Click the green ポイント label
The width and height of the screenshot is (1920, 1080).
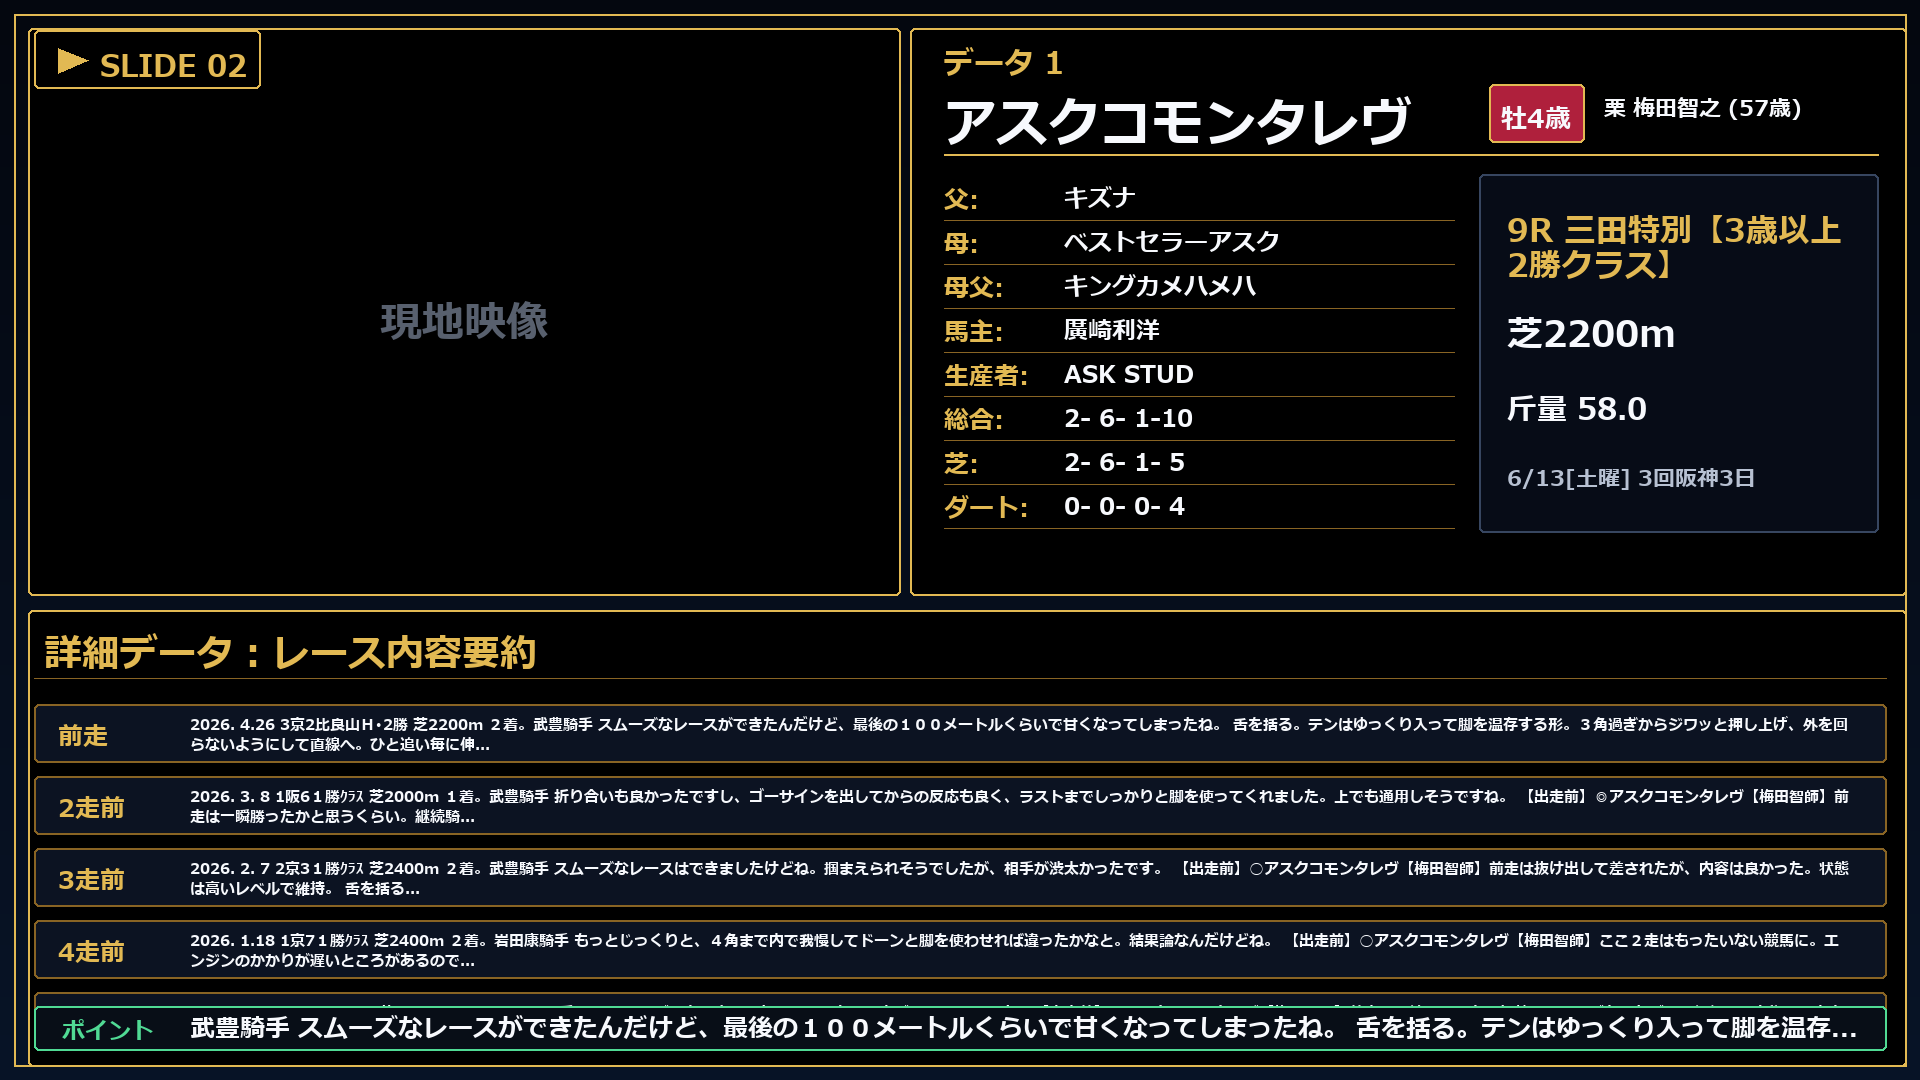(108, 1029)
